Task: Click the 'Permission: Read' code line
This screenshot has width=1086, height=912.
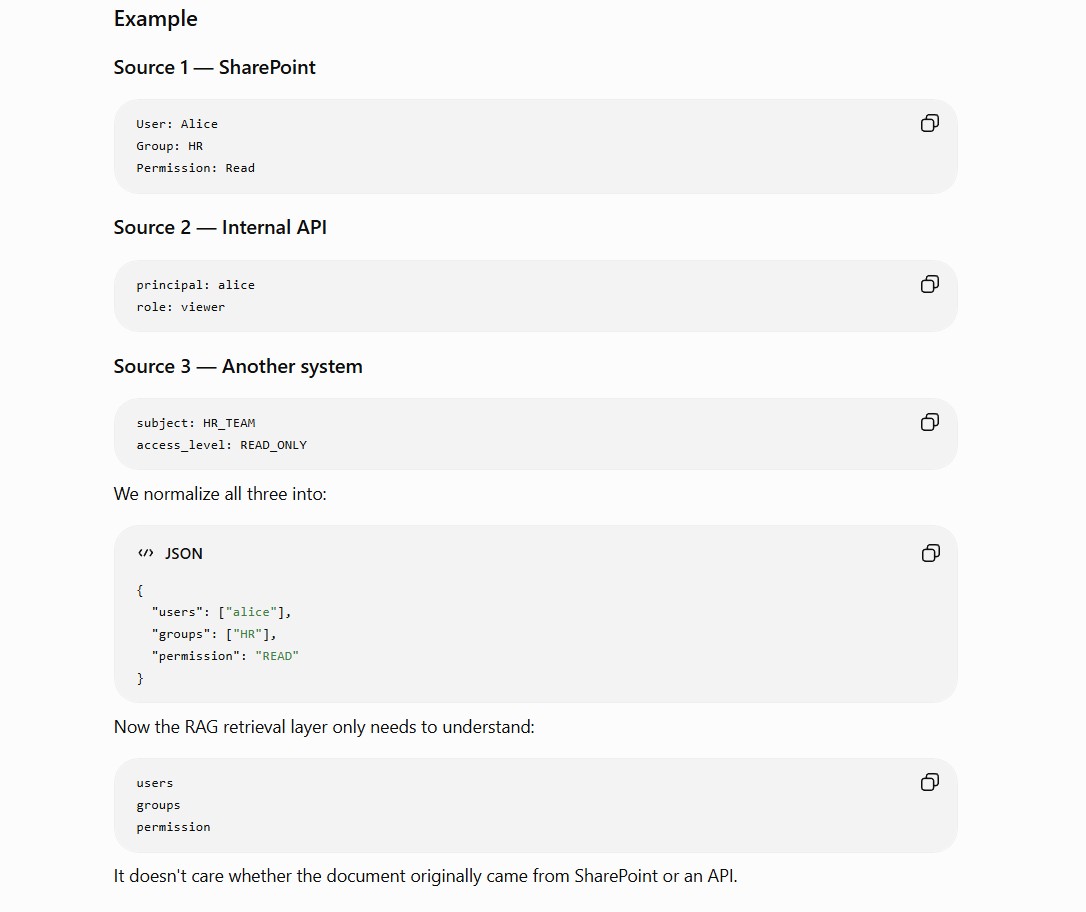Action: (x=195, y=168)
